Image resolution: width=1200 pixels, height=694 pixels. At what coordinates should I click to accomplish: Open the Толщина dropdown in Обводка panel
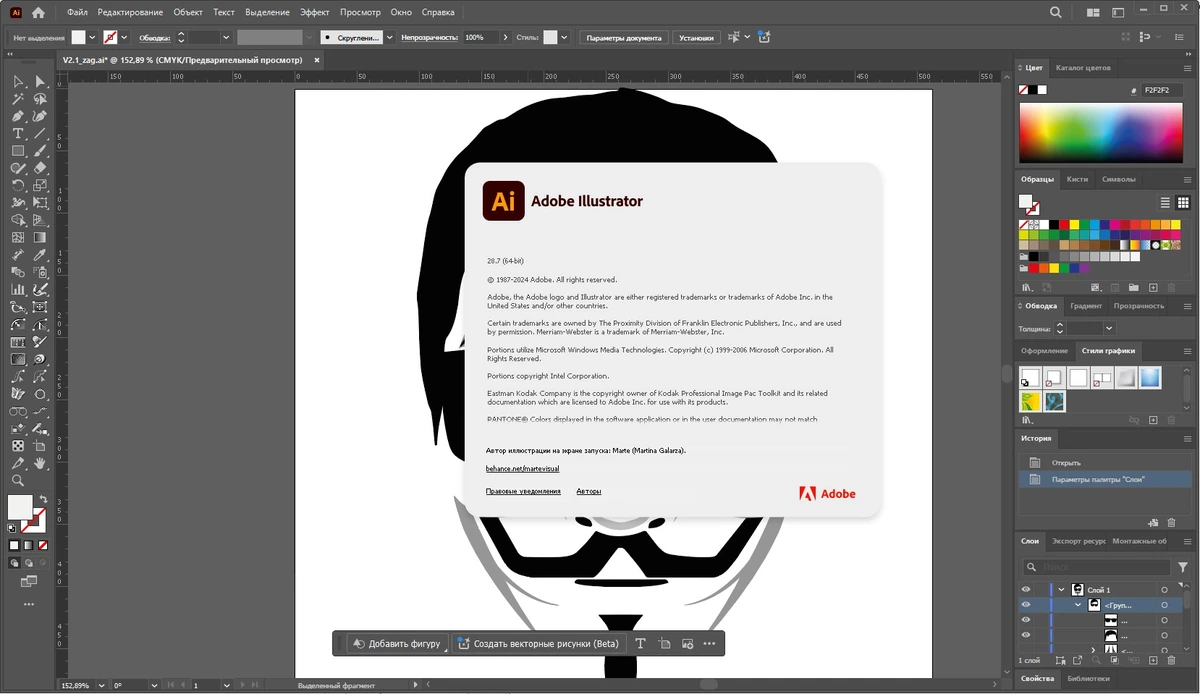(1109, 328)
